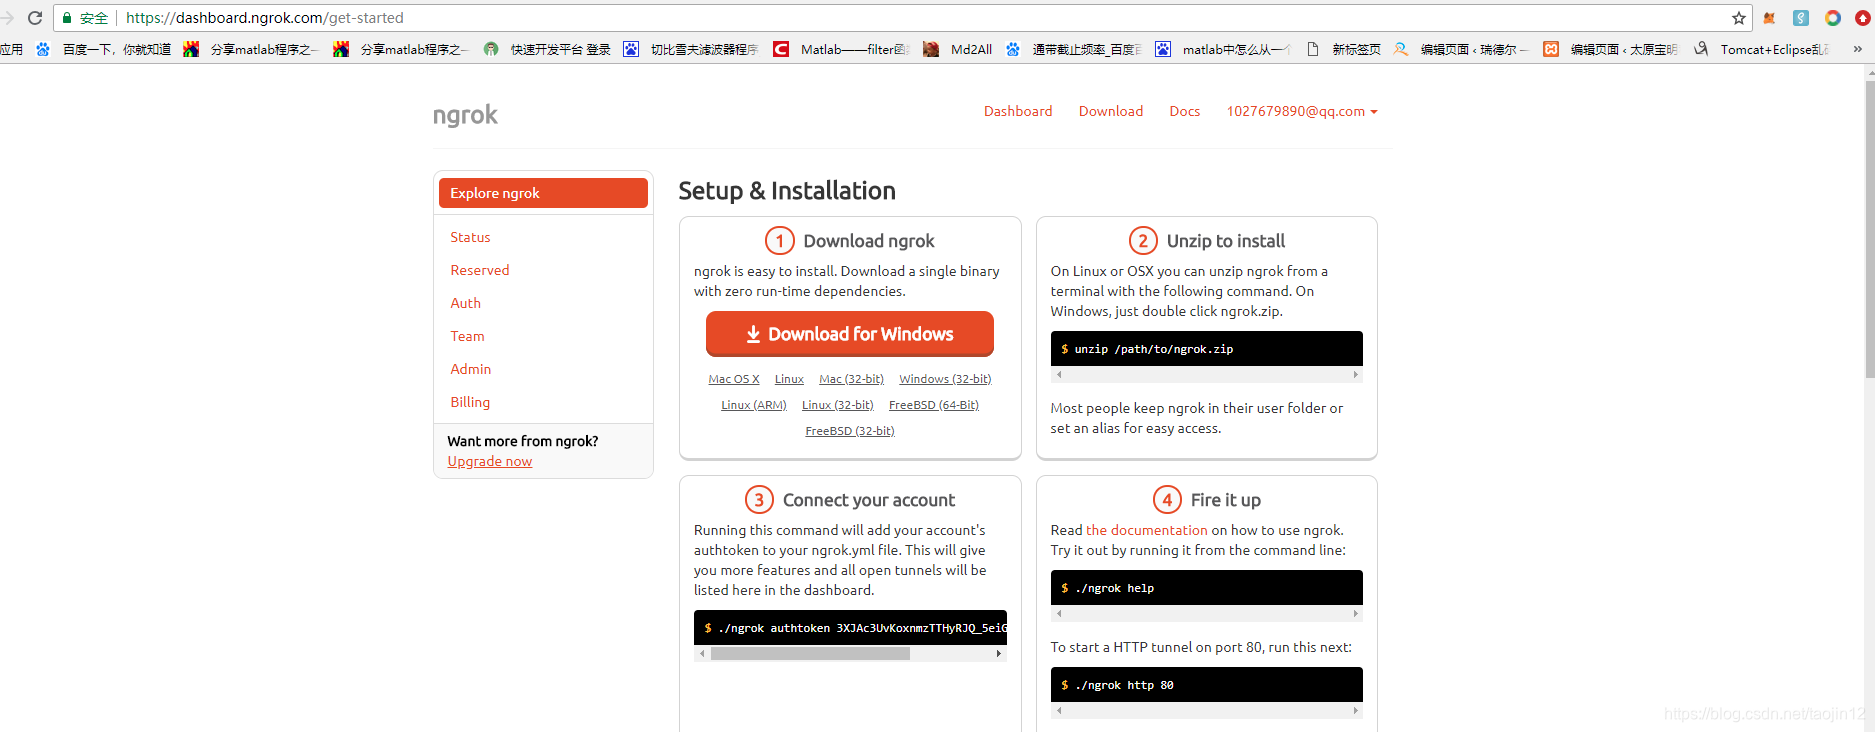This screenshot has width=1875, height=732.
Task: Open the blue S extension icon
Action: (x=1801, y=18)
